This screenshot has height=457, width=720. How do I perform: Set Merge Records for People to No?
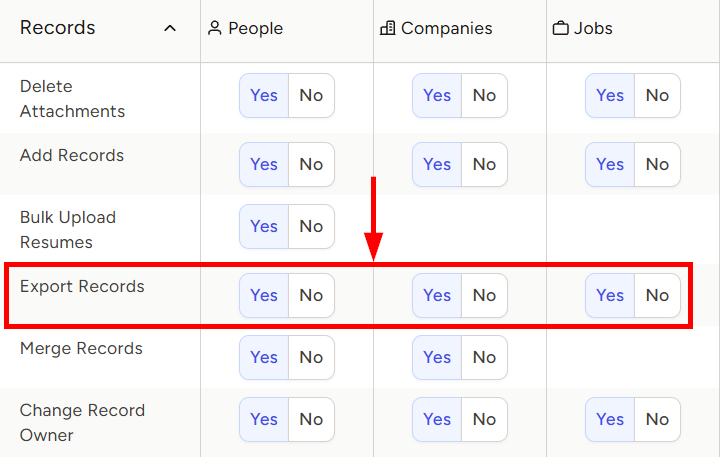(311, 357)
